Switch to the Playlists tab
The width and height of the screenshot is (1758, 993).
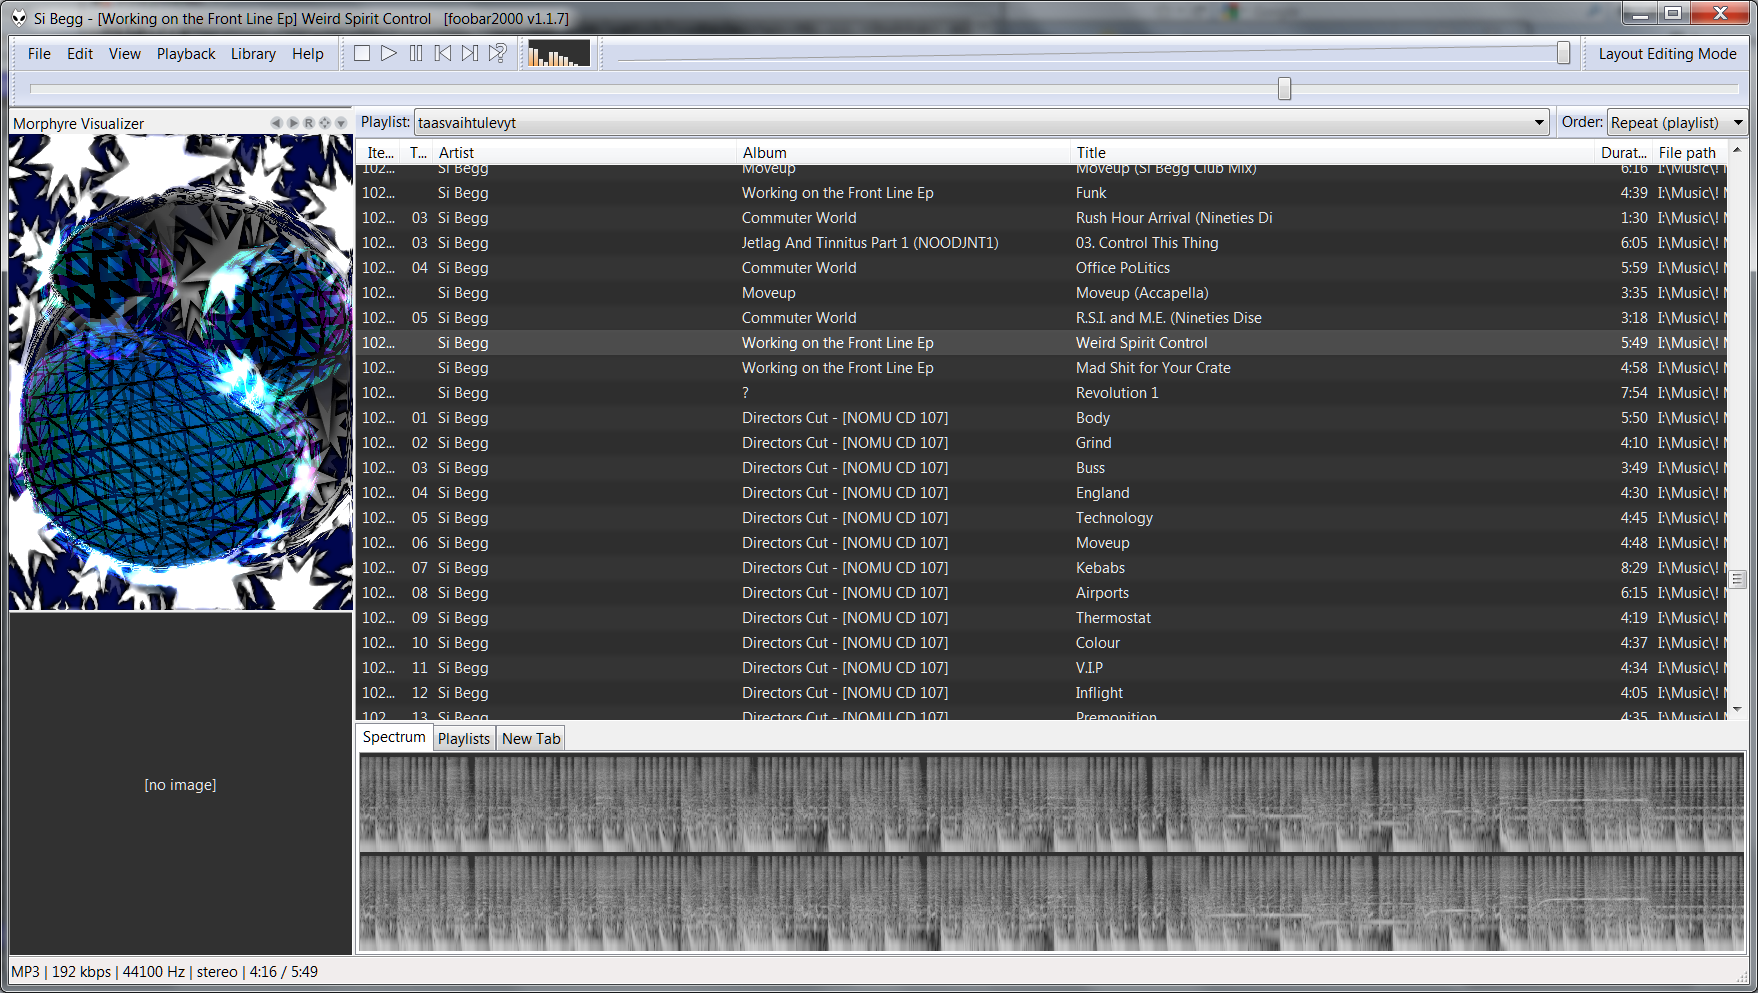coord(464,739)
